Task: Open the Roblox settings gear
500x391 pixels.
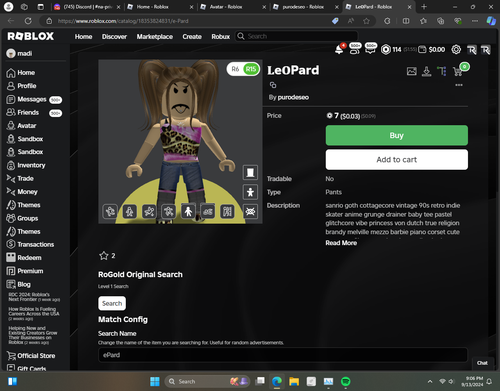Action: tap(456, 50)
